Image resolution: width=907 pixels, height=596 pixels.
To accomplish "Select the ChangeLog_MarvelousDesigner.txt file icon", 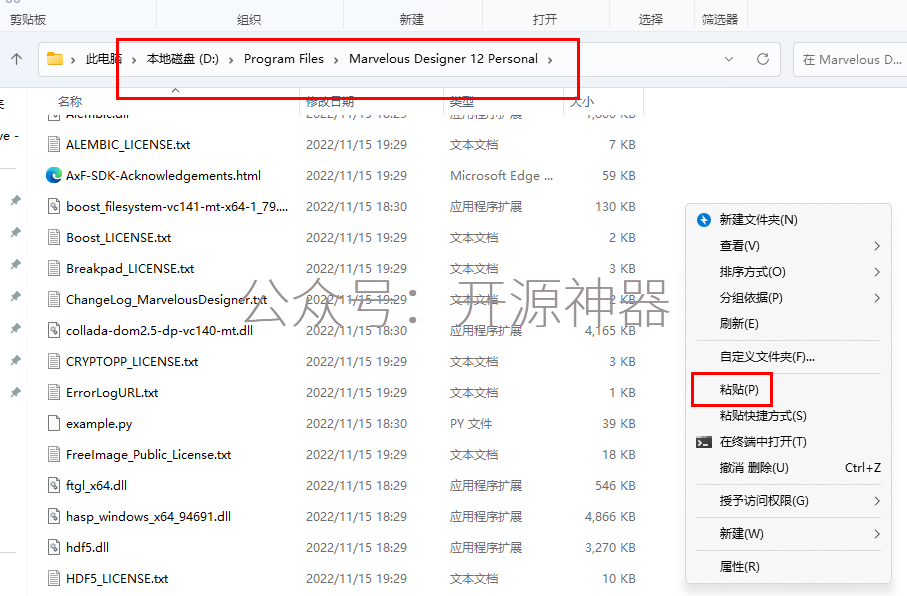I will coord(54,300).
